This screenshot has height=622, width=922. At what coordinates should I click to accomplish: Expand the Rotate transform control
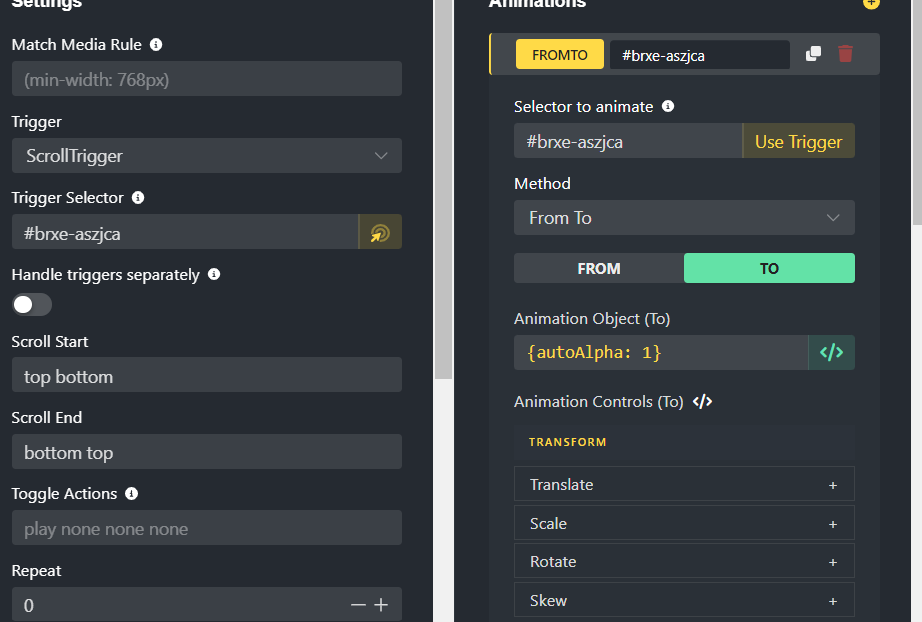click(x=684, y=562)
